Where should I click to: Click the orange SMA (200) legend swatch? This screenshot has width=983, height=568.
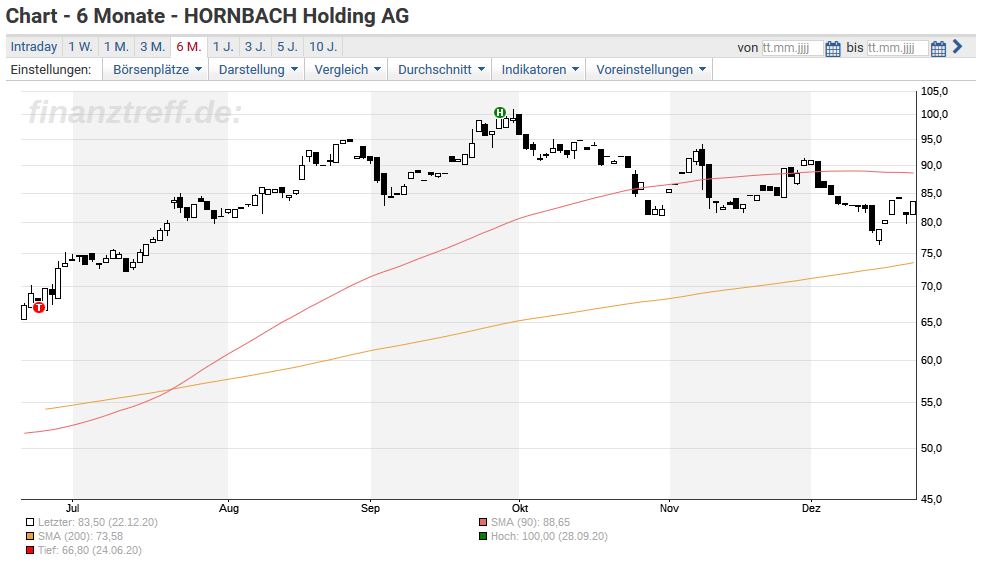(29, 536)
